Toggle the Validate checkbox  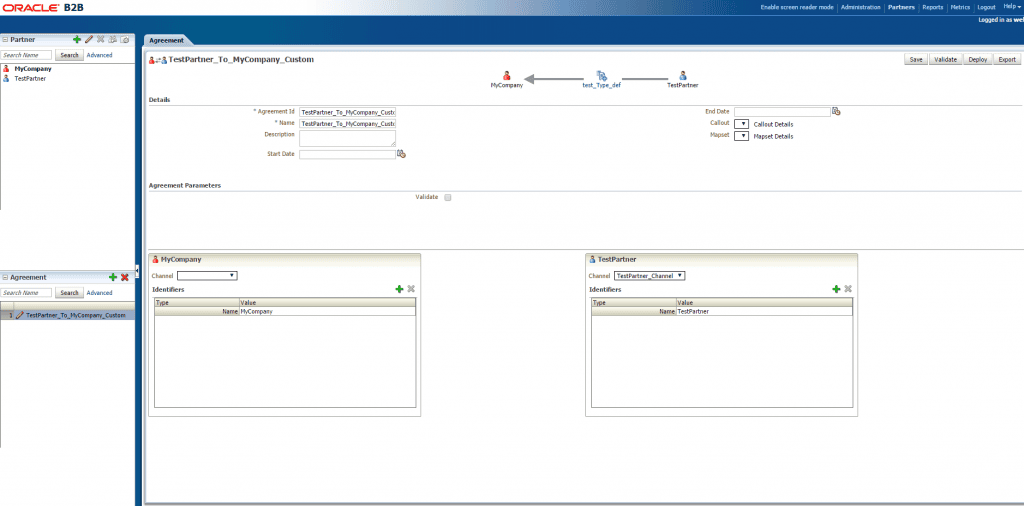[448, 197]
